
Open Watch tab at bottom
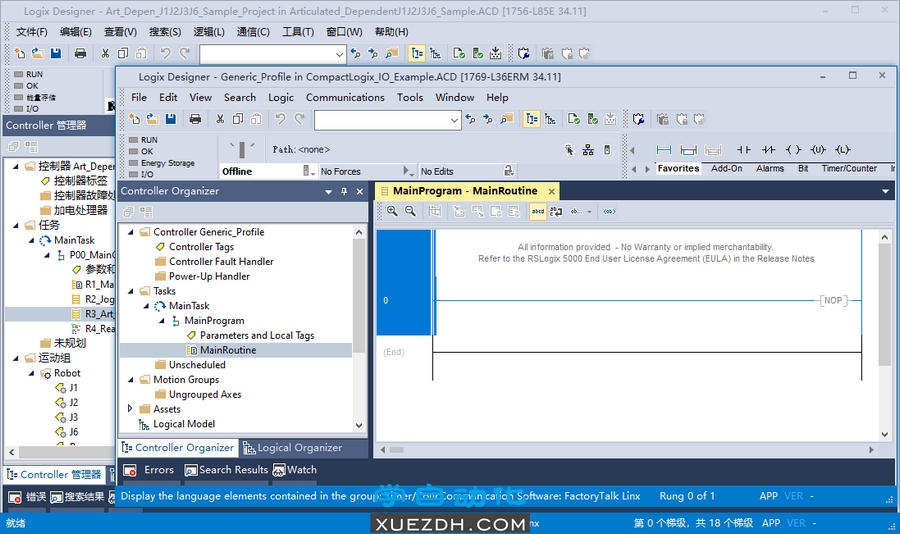pyautogui.click(x=295, y=470)
